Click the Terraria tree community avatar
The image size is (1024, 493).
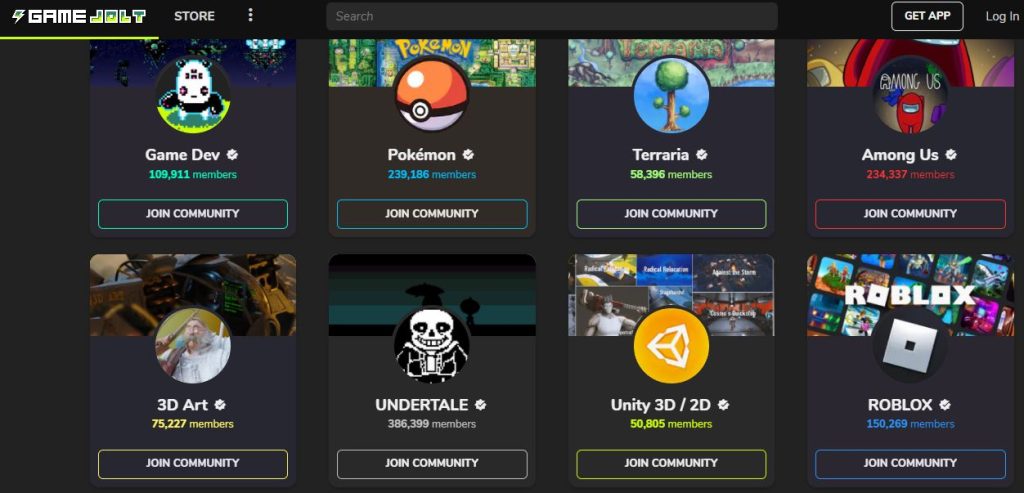tap(671, 95)
